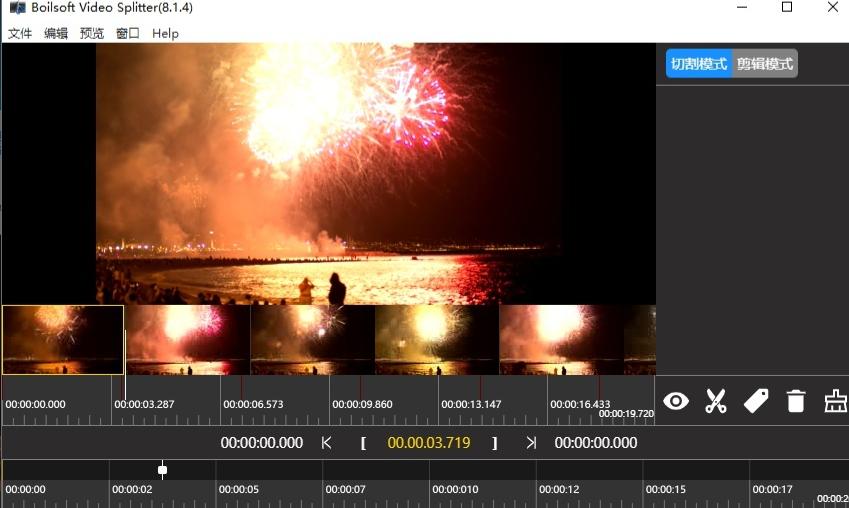Click lower ruler mark 00:00:05
Image resolution: width=849 pixels, height=508 pixels.
click(239, 489)
